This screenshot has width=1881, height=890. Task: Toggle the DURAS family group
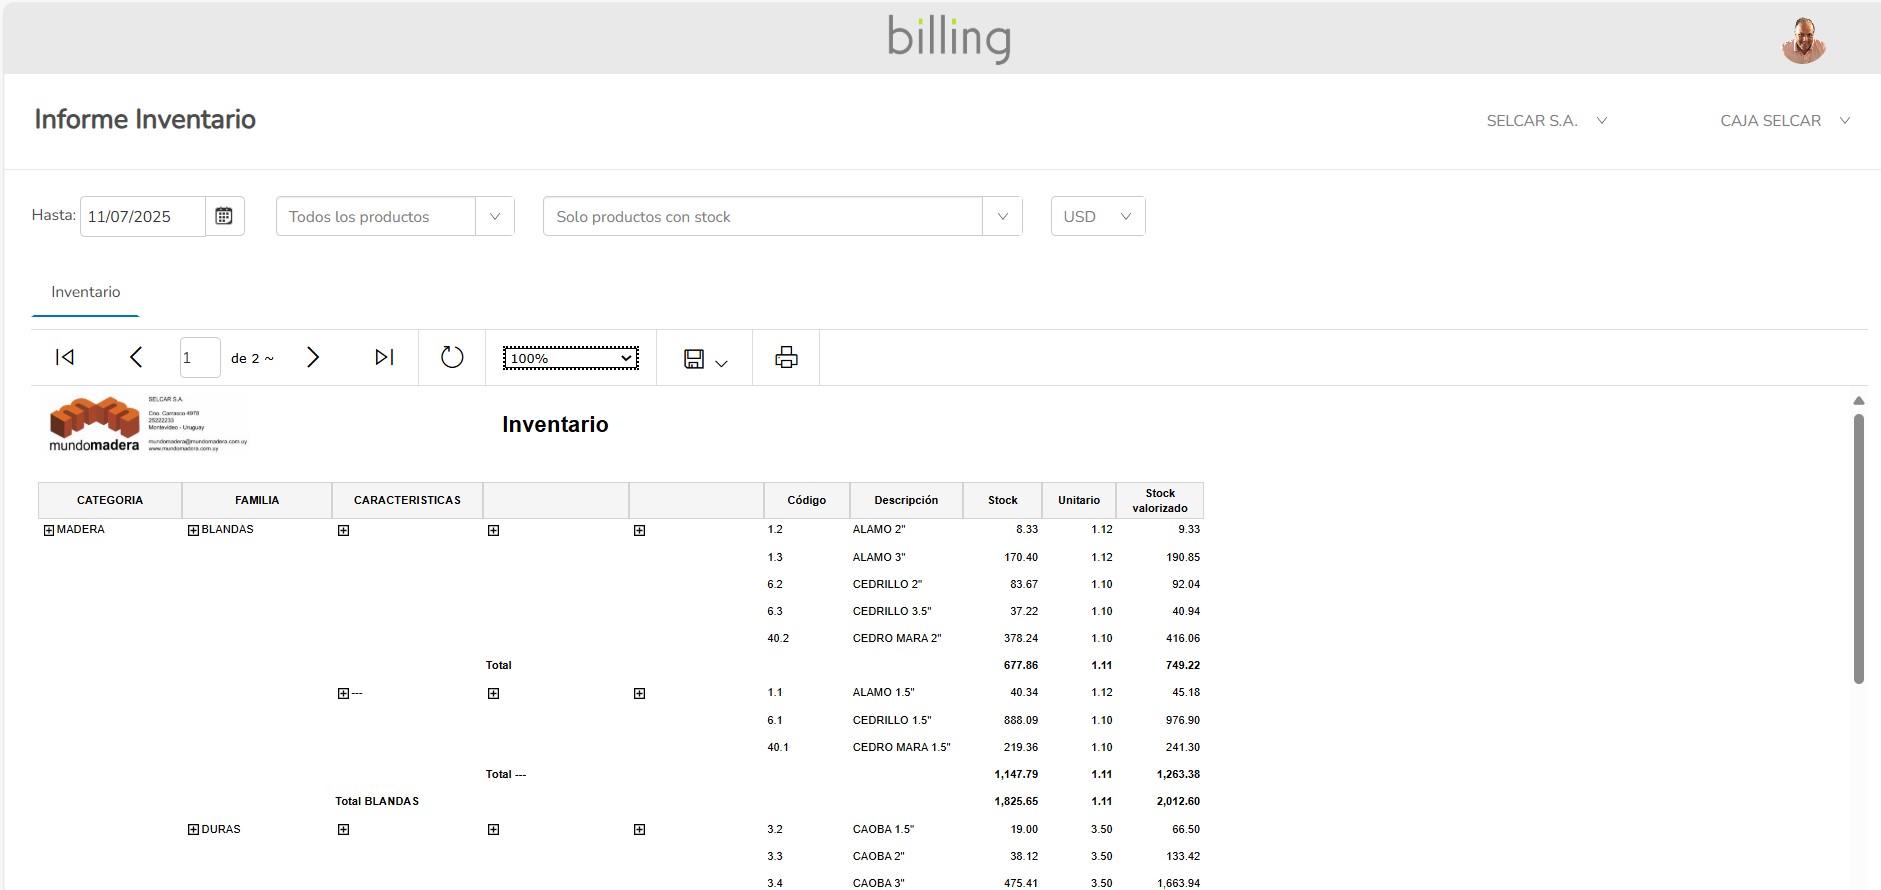[193, 830]
